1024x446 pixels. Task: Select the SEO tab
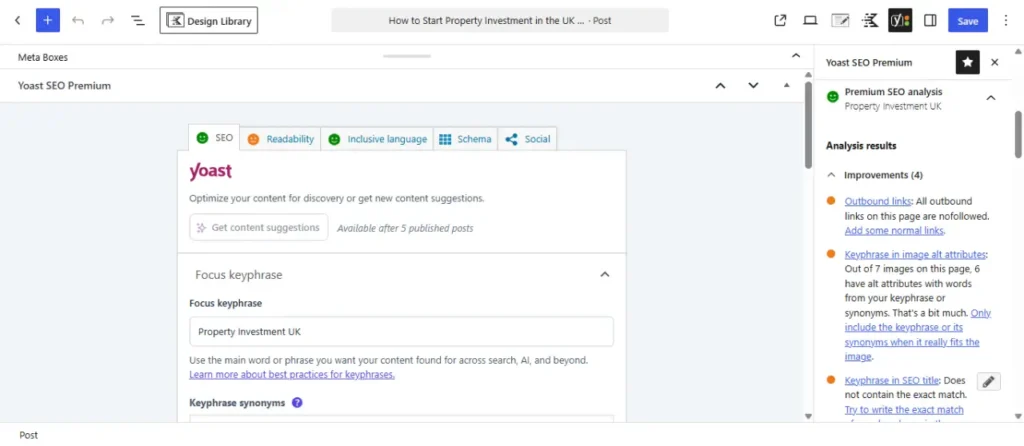(x=215, y=138)
